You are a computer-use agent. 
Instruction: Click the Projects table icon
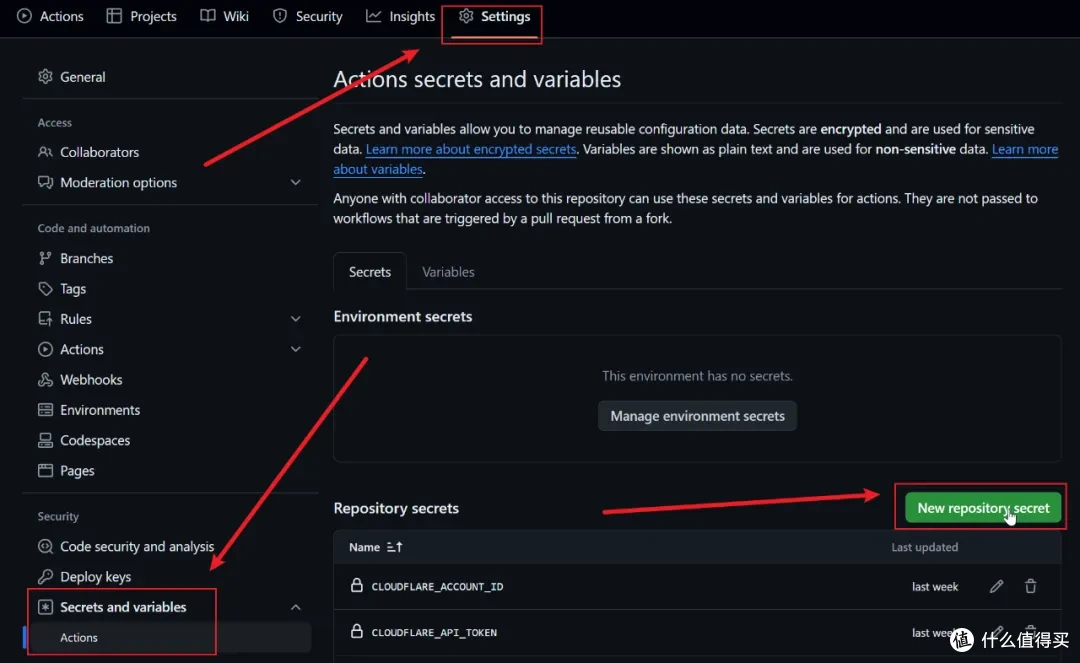[x=114, y=16]
